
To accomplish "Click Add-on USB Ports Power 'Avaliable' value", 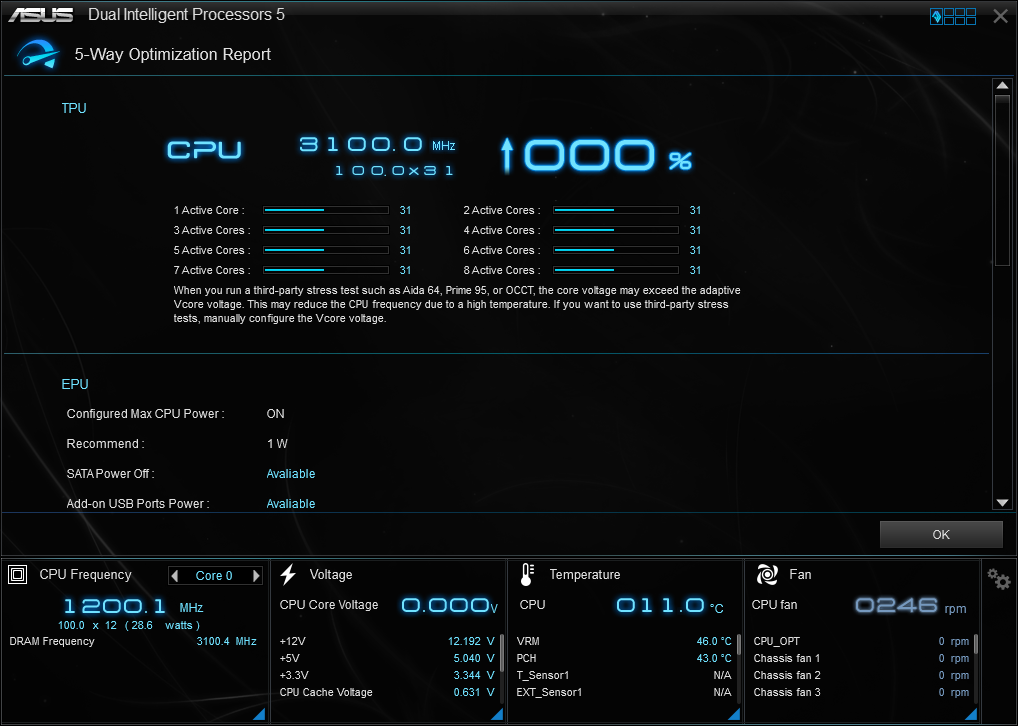I will point(291,504).
